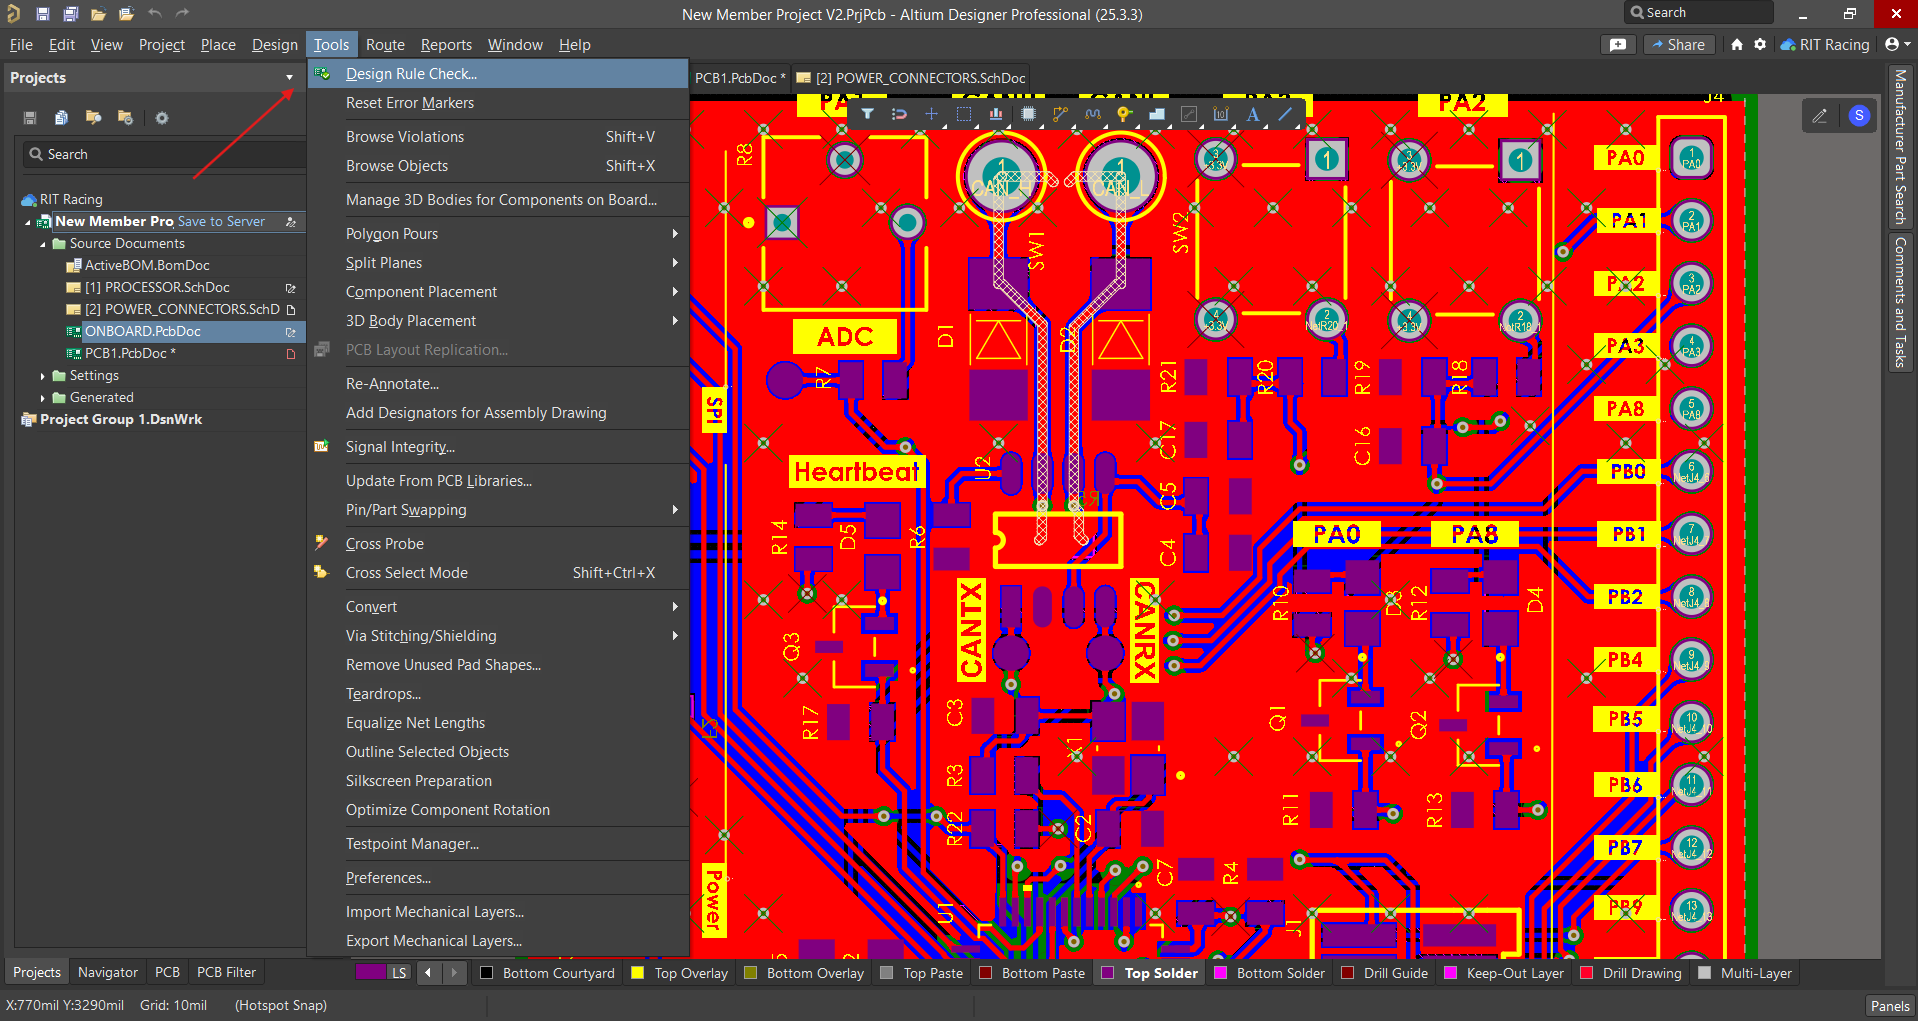Click the comment notification icon
The height and width of the screenshot is (1021, 1918).
tap(1618, 44)
